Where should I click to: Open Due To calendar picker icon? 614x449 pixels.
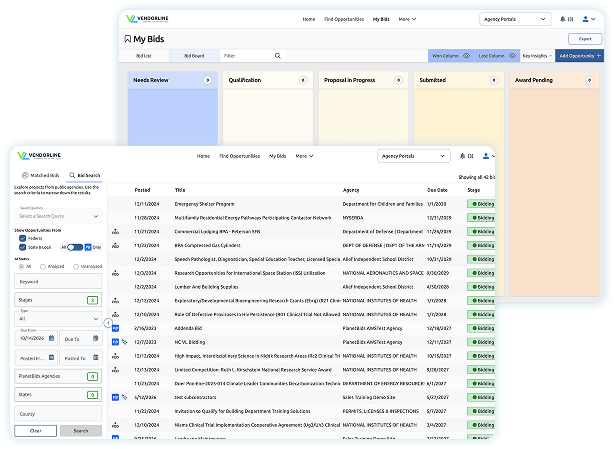(96, 338)
